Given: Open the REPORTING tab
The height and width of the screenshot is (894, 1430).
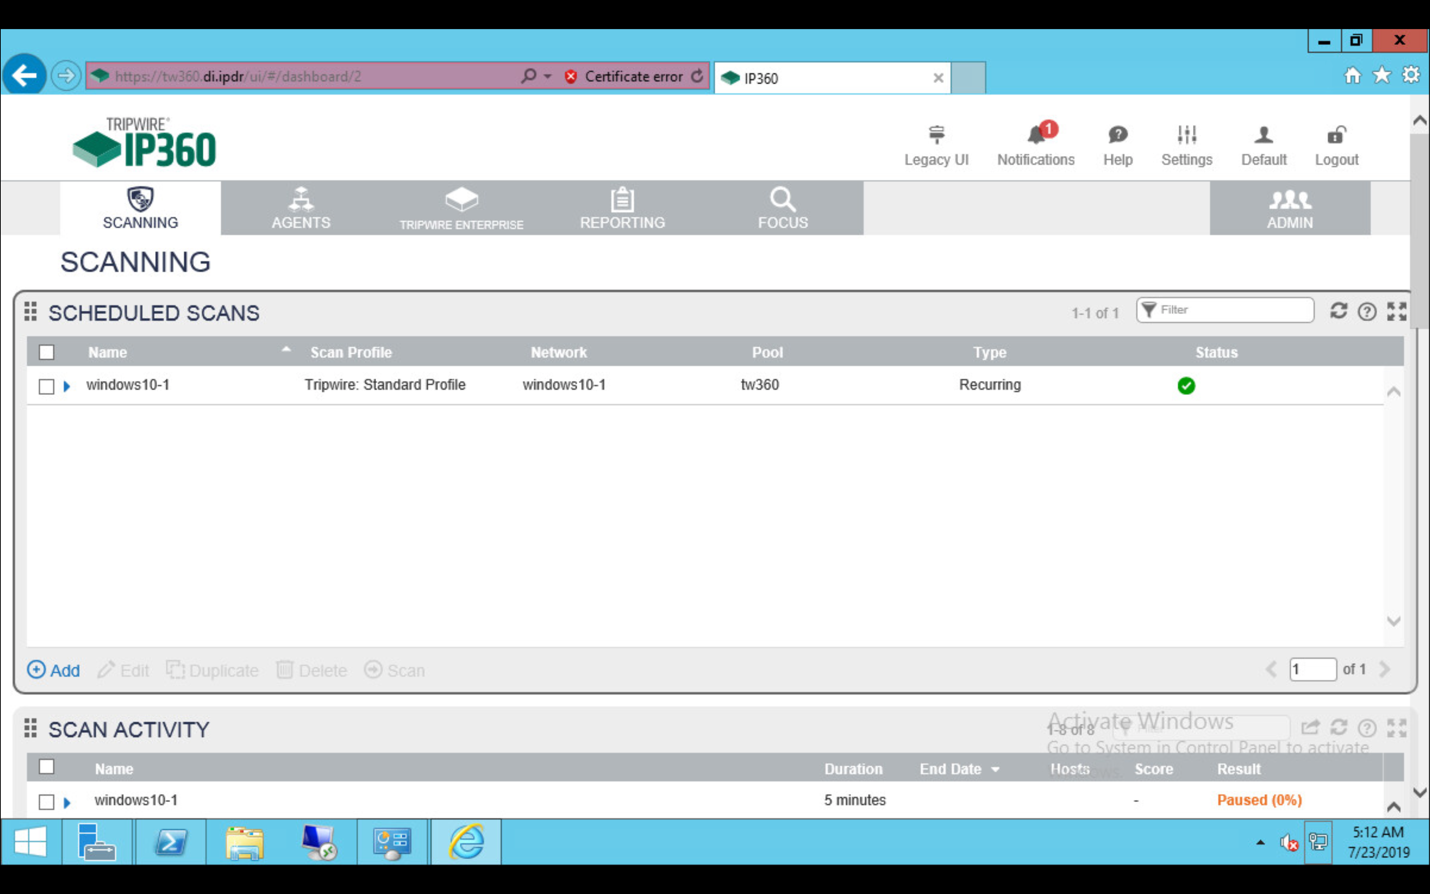Looking at the screenshot, I should [x=622, y=208].
